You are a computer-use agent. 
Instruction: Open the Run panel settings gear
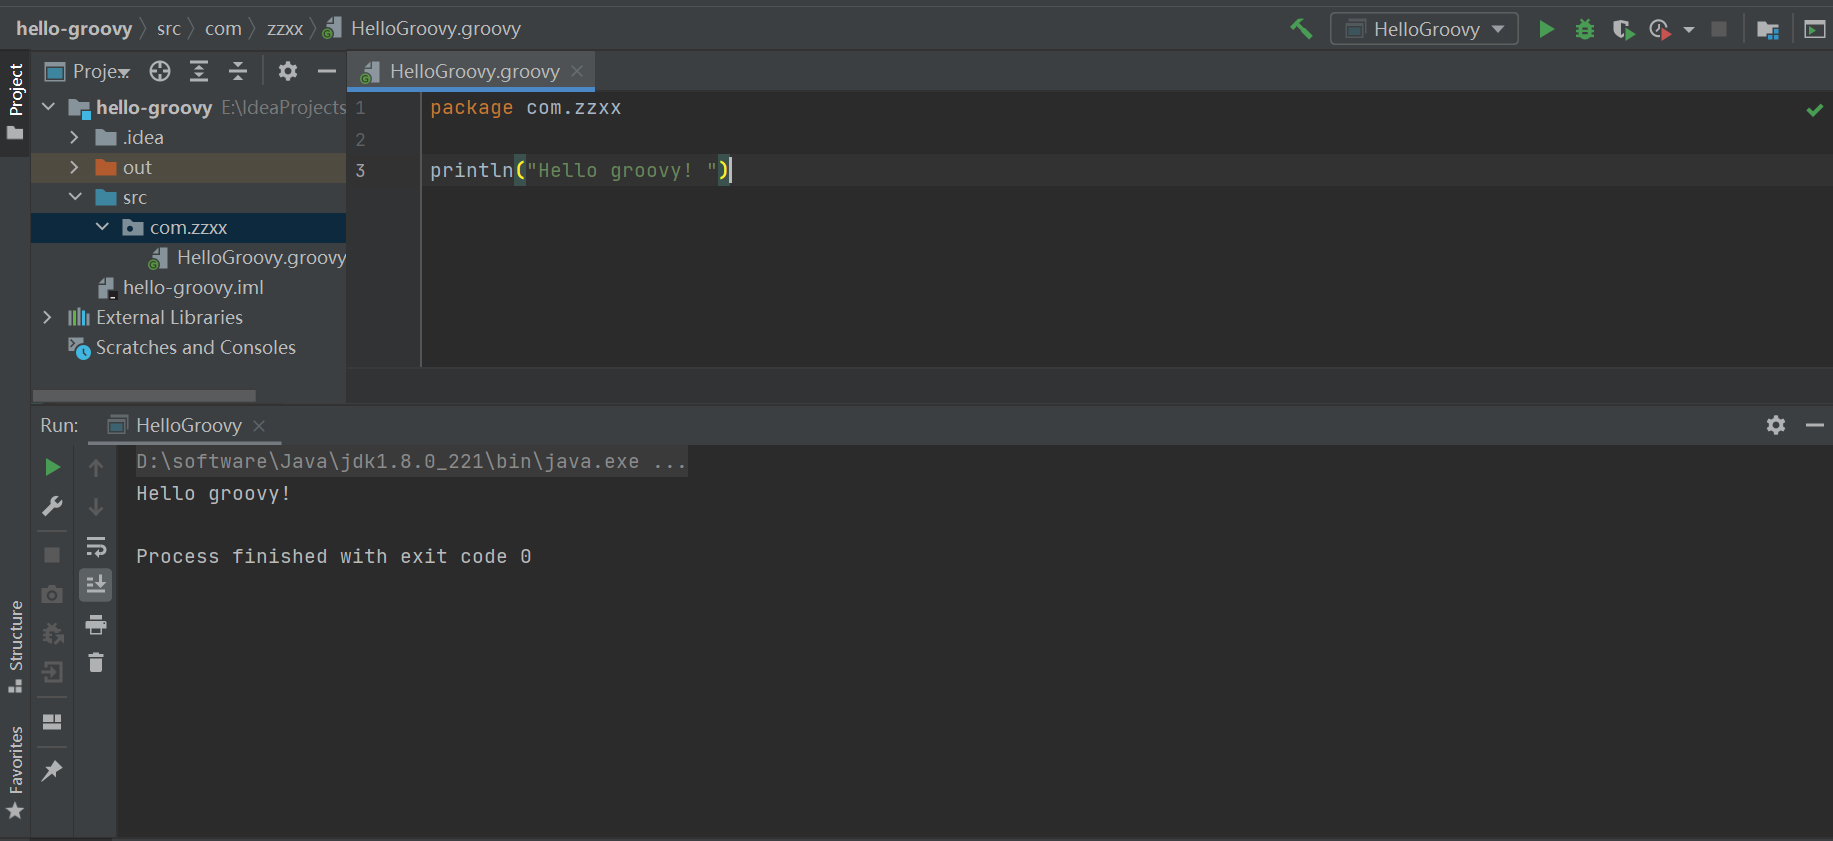tap(1775, 425)
